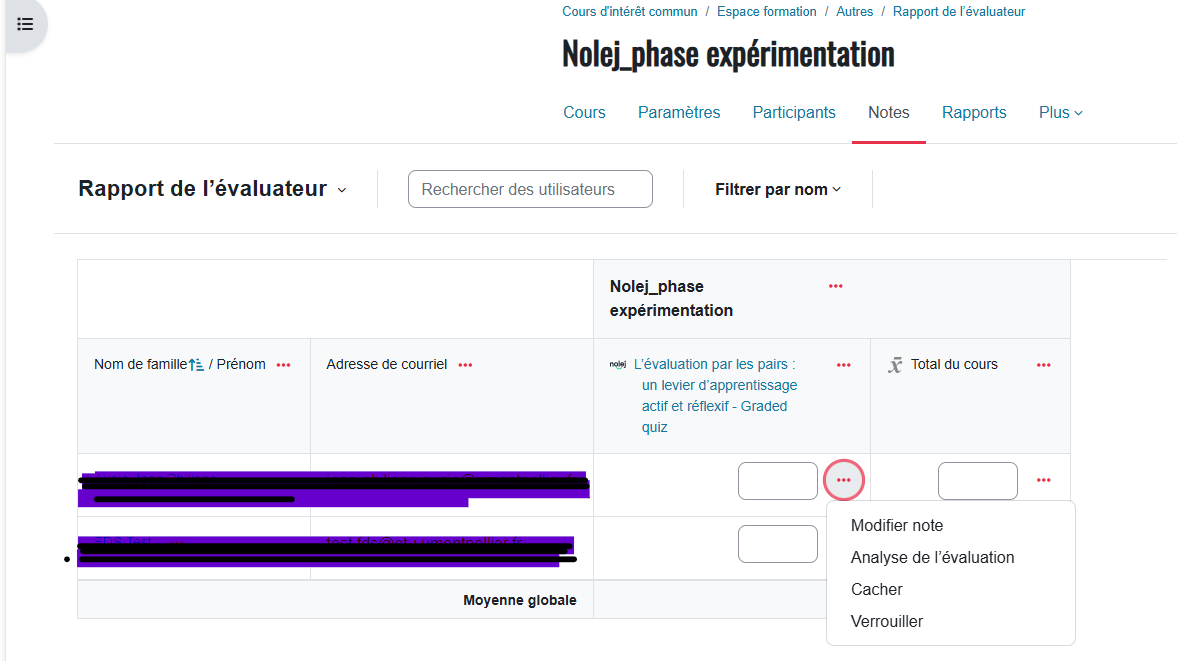The width and height of the screenshot is (1177, 661).
Task: Click the Prénom sort link
Action: [241, 365]
